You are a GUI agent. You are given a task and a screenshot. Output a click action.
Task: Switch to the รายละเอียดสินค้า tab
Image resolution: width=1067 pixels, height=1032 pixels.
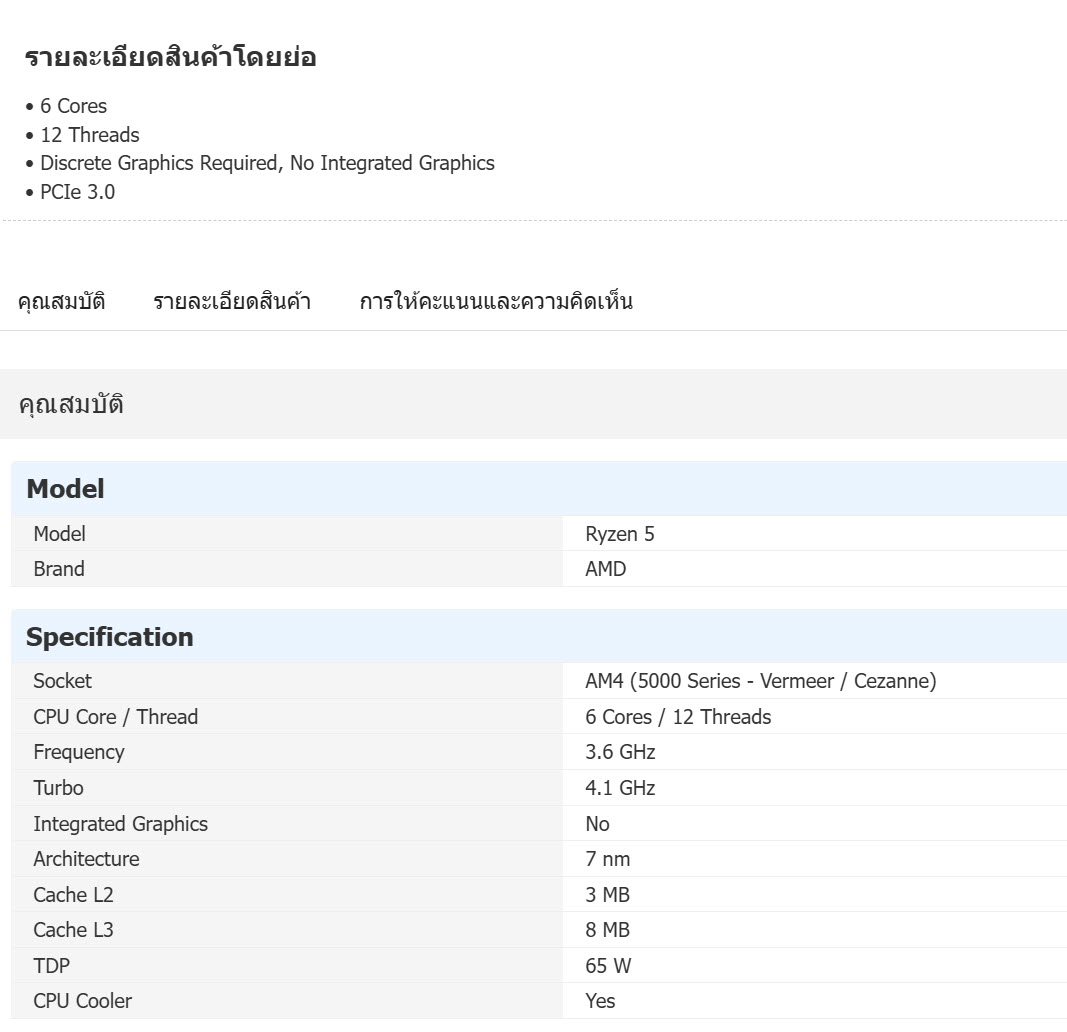click(x=232, y=302)
